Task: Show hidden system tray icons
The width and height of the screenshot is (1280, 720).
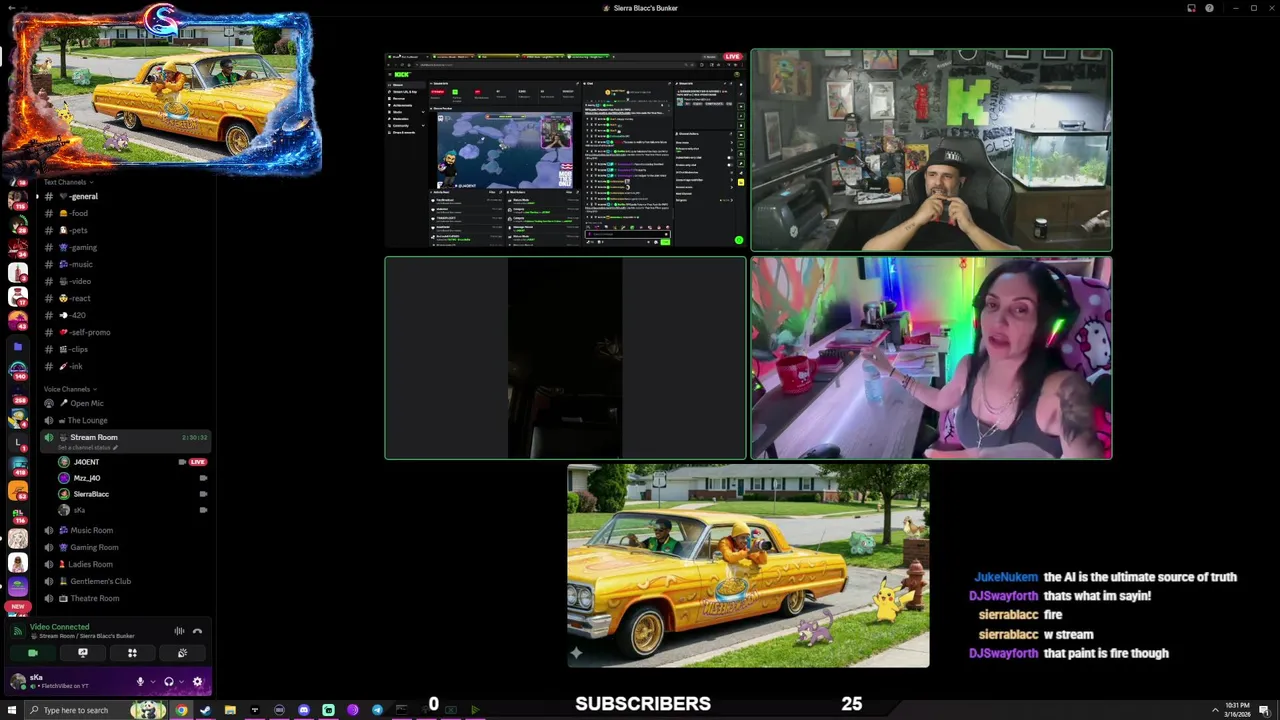Action: coord(1215,710)
